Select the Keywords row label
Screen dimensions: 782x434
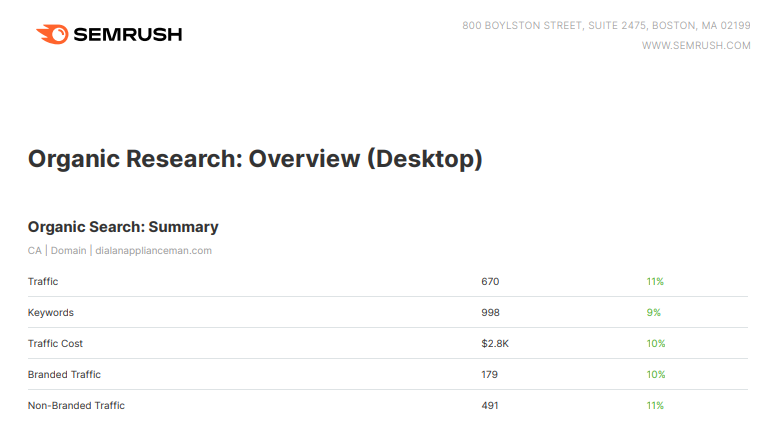click(x=51, y=313)
